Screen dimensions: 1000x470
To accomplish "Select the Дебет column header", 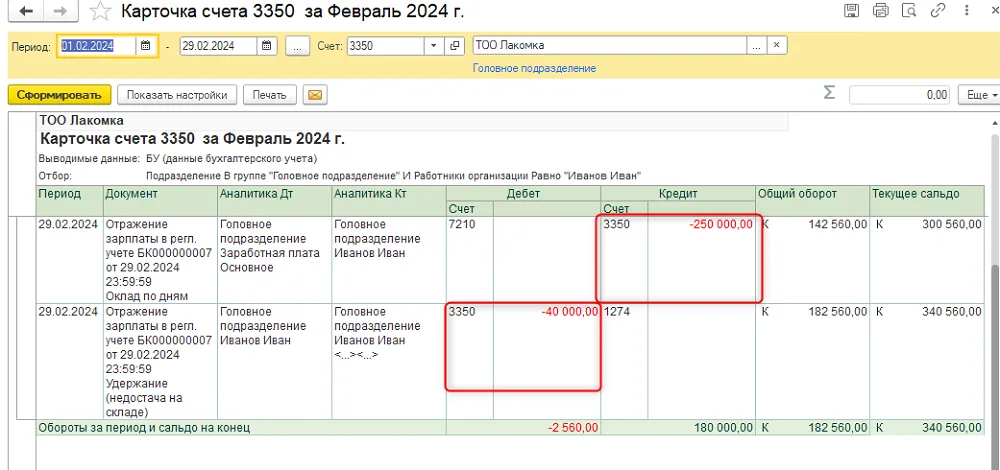I will (524, 193).
